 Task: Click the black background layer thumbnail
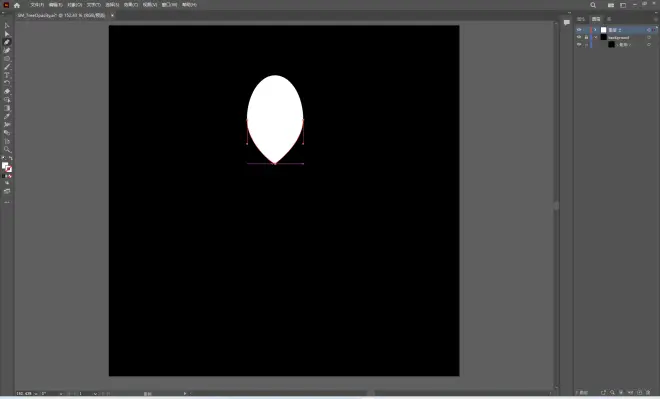[604, 37]
